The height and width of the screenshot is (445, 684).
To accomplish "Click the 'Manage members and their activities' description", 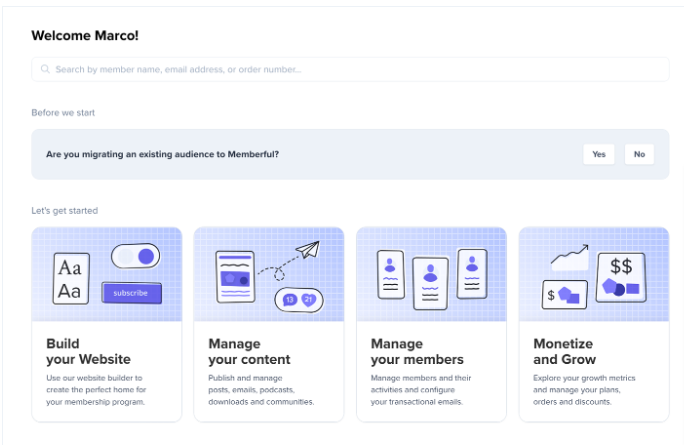I will (x=421, y=390).
